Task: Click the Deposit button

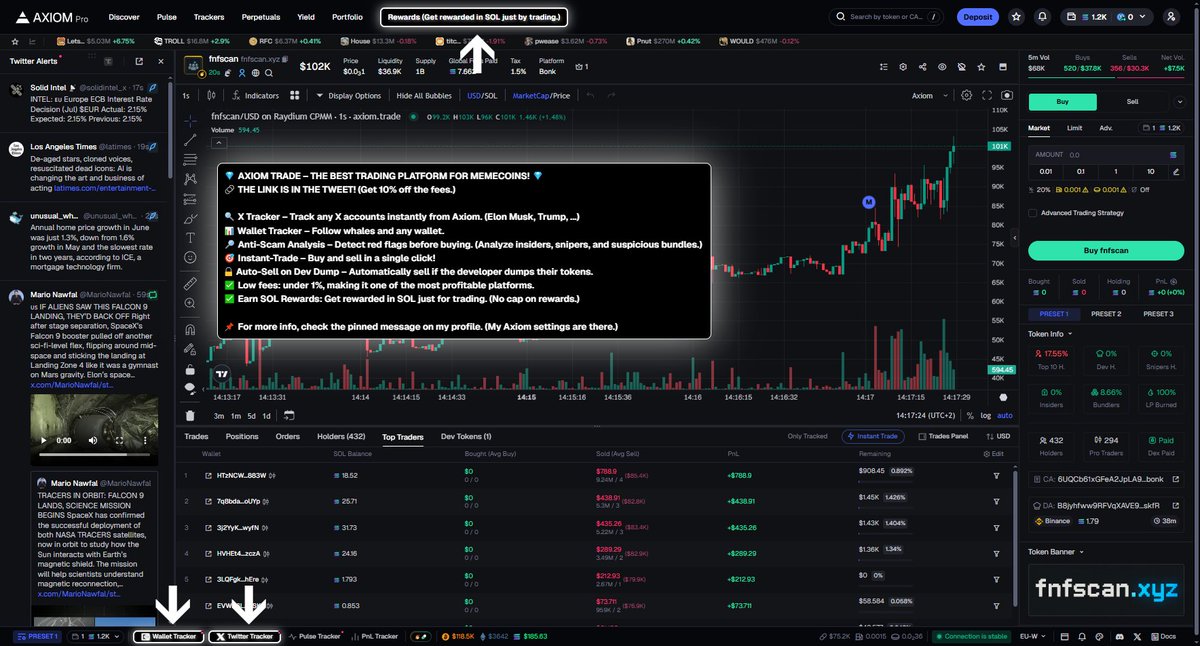Action: (977, 17)
